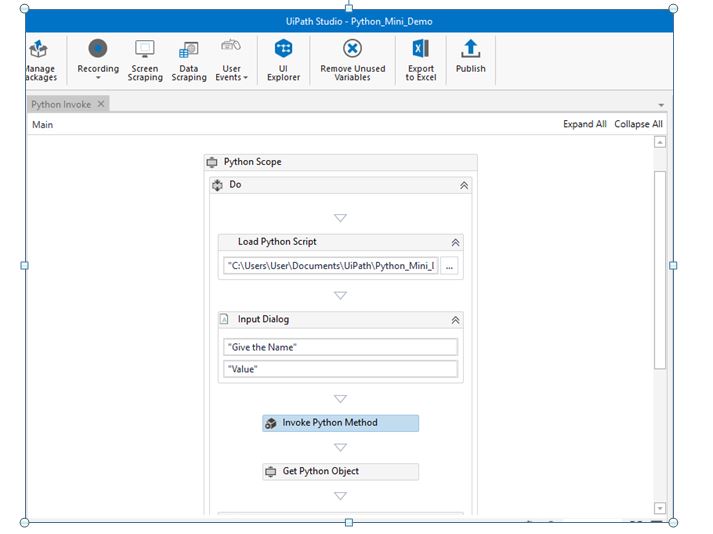This screenshot has width=713, height=534.
Task: Click the Python Scope activity icon
Action: coord(212,162)
